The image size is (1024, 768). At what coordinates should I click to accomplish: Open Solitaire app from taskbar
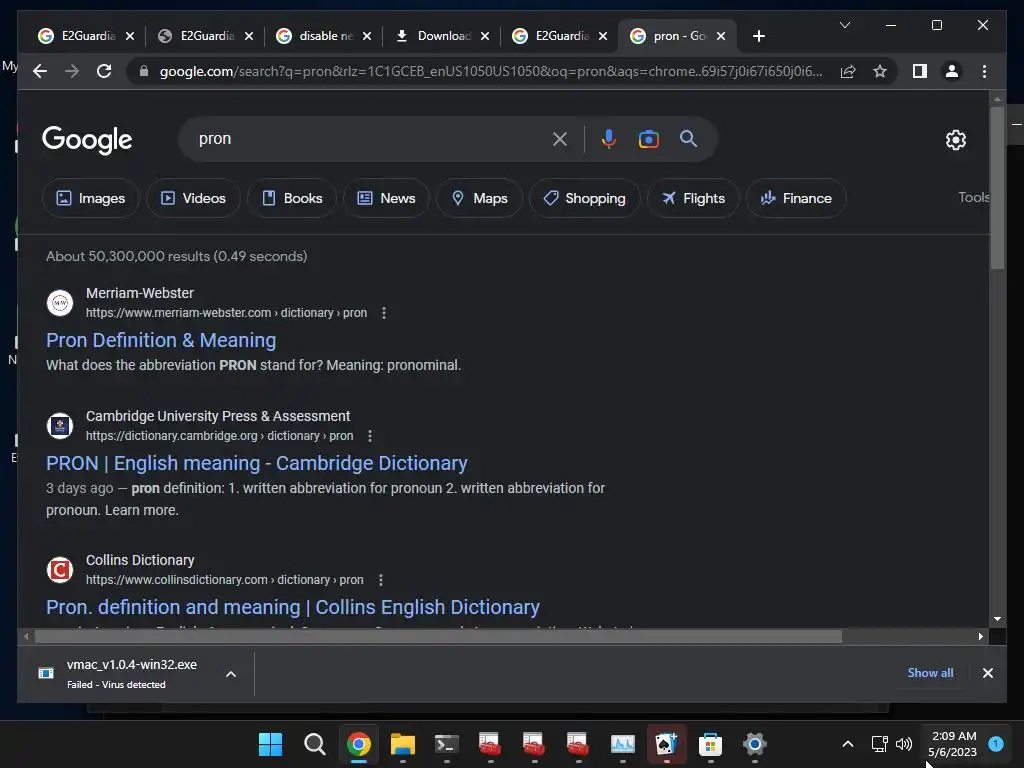tap(667, 744)
